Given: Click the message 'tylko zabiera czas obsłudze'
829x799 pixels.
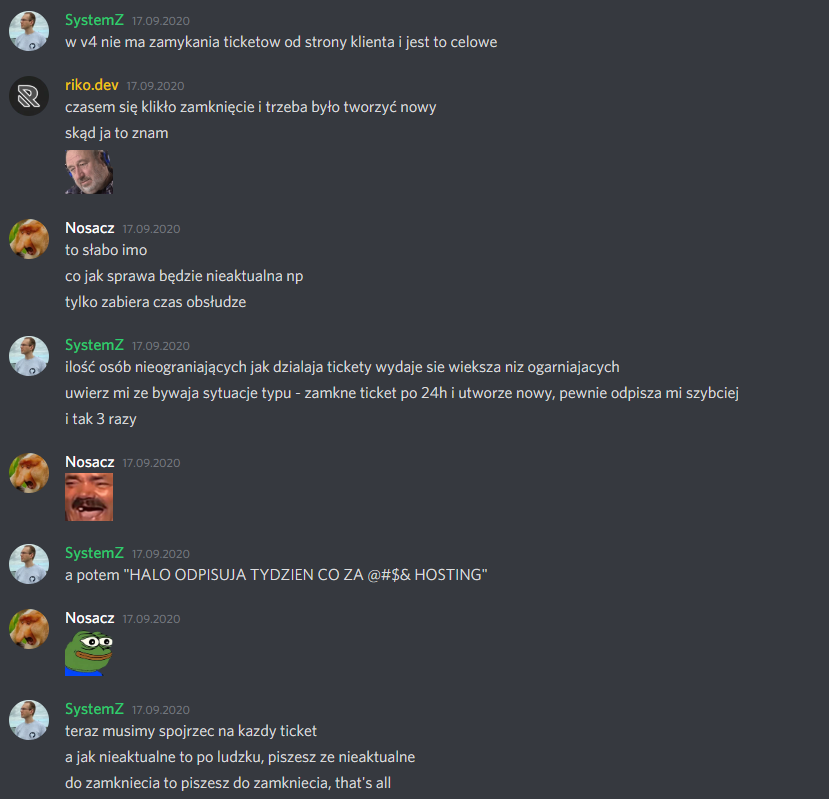Looking at the screenshot, I should click(155, 302).
